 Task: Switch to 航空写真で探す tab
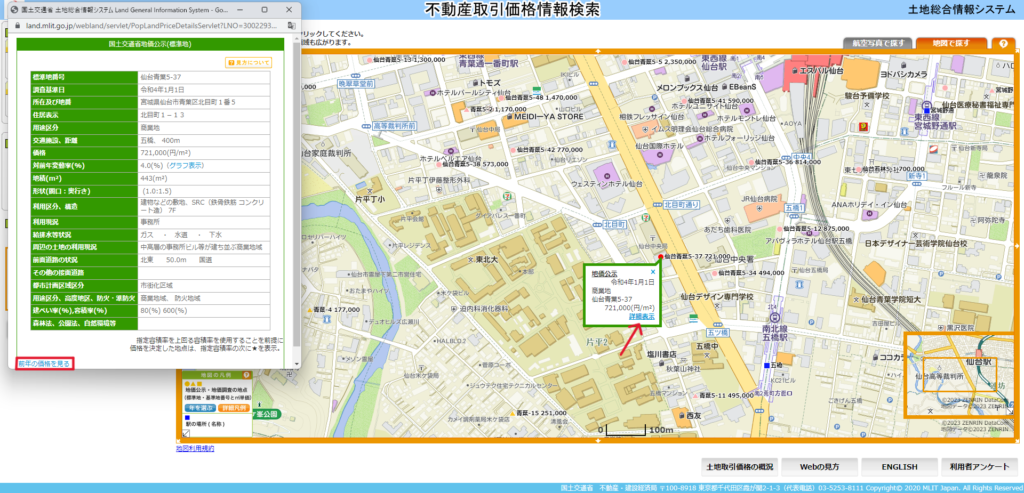(877, 43)
